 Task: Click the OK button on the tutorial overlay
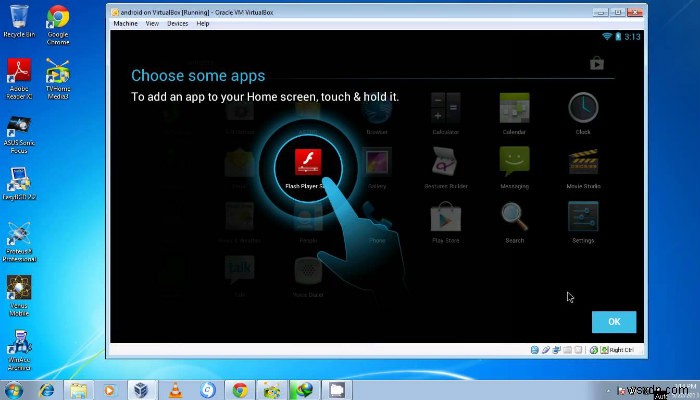614,322
